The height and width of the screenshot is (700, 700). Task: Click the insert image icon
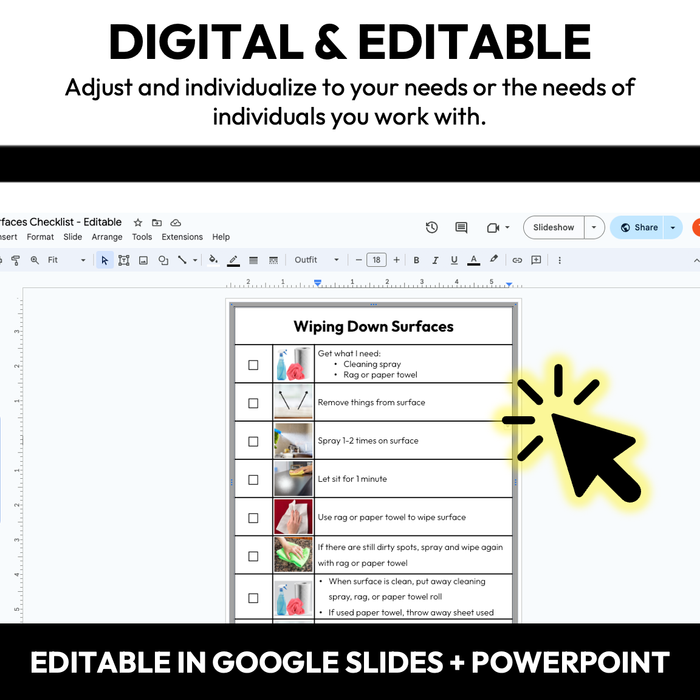143,260
